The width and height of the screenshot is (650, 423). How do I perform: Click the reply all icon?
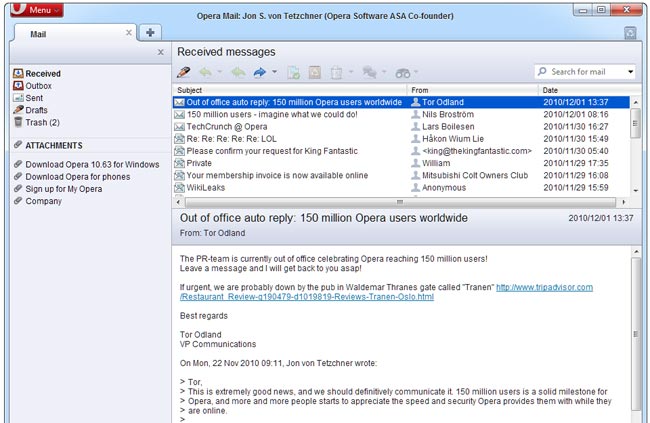238,72
